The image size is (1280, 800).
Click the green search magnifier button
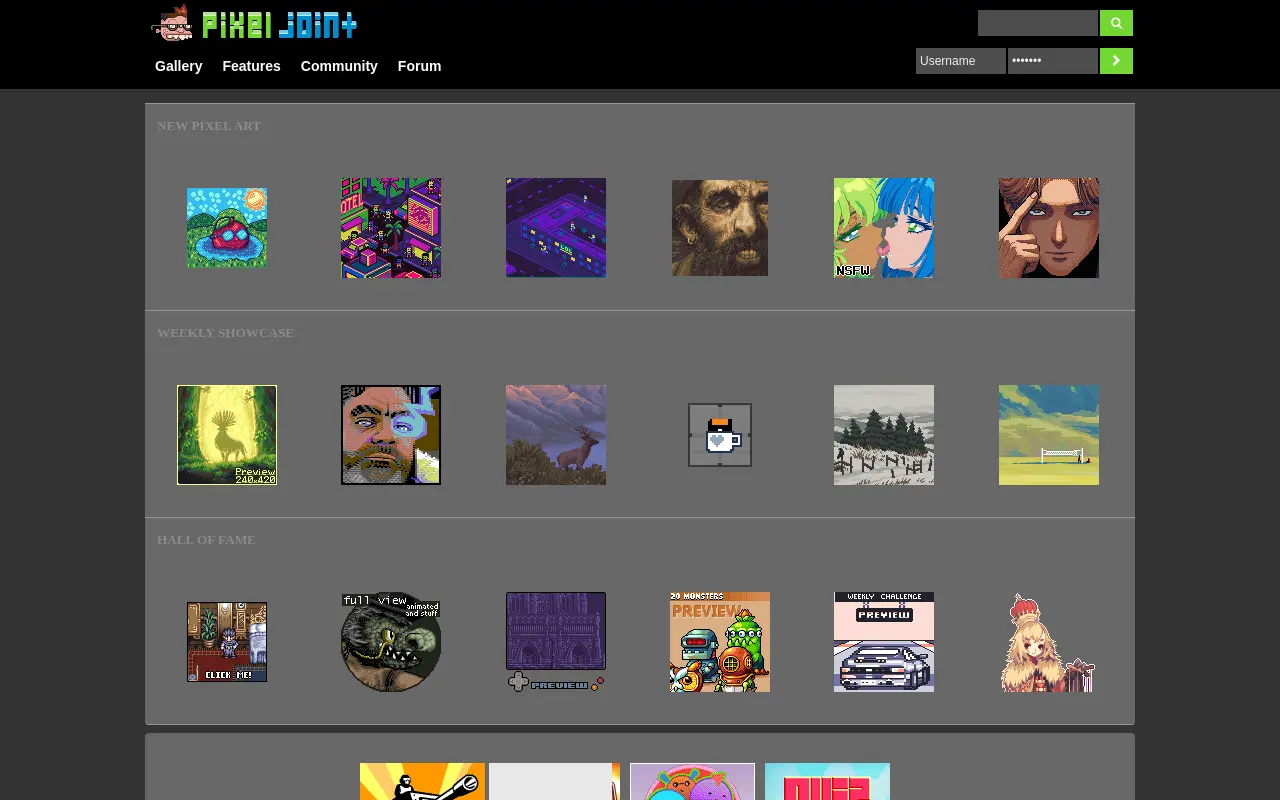point(1116,23)
